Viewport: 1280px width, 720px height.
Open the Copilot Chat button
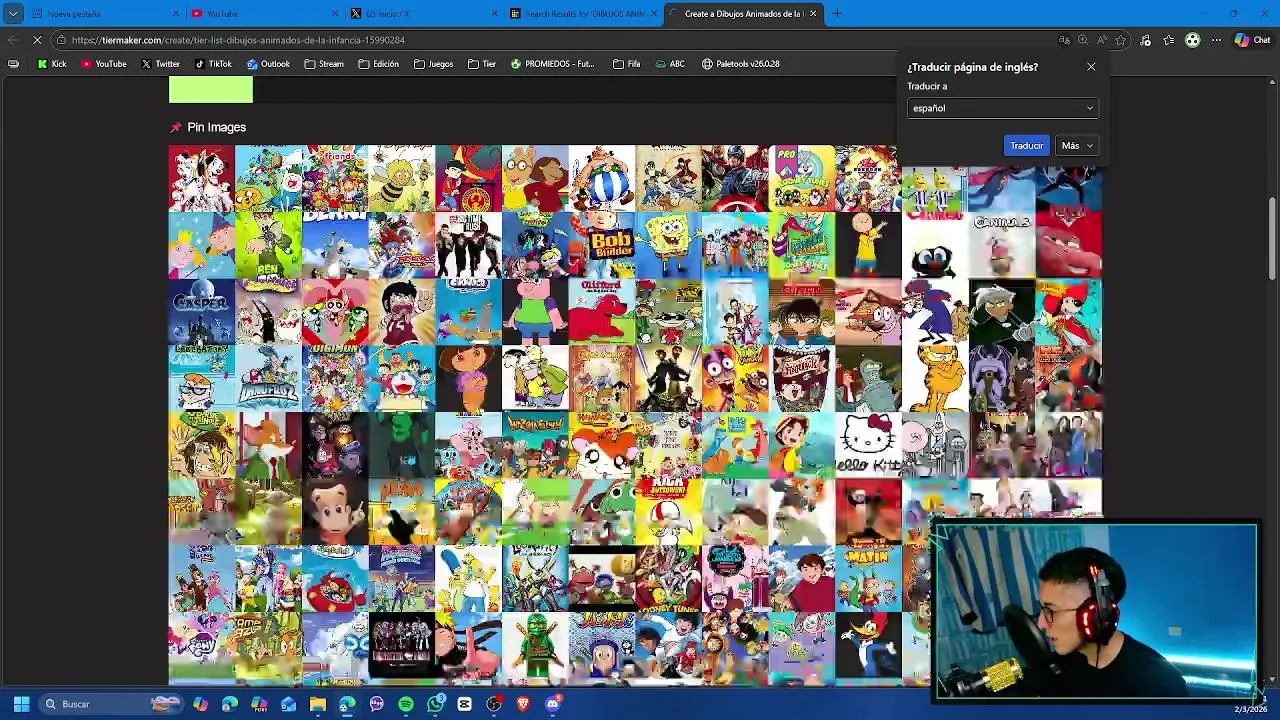(x=1253, y=40)
